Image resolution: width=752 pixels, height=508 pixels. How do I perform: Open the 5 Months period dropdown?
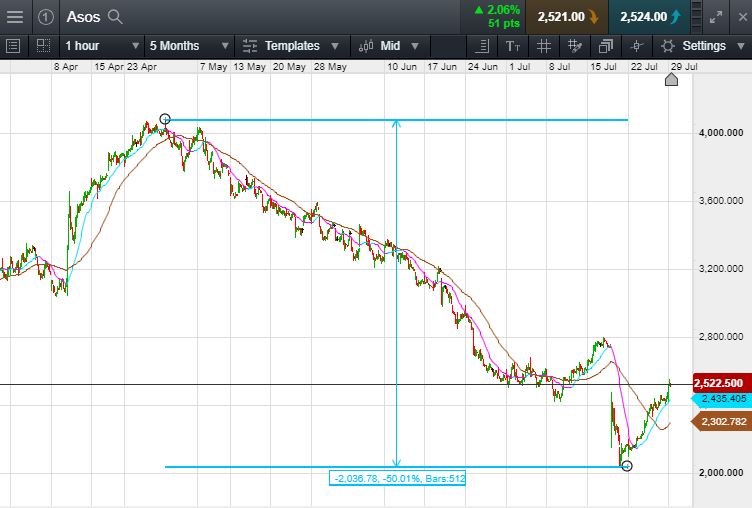tap(189, 46)
